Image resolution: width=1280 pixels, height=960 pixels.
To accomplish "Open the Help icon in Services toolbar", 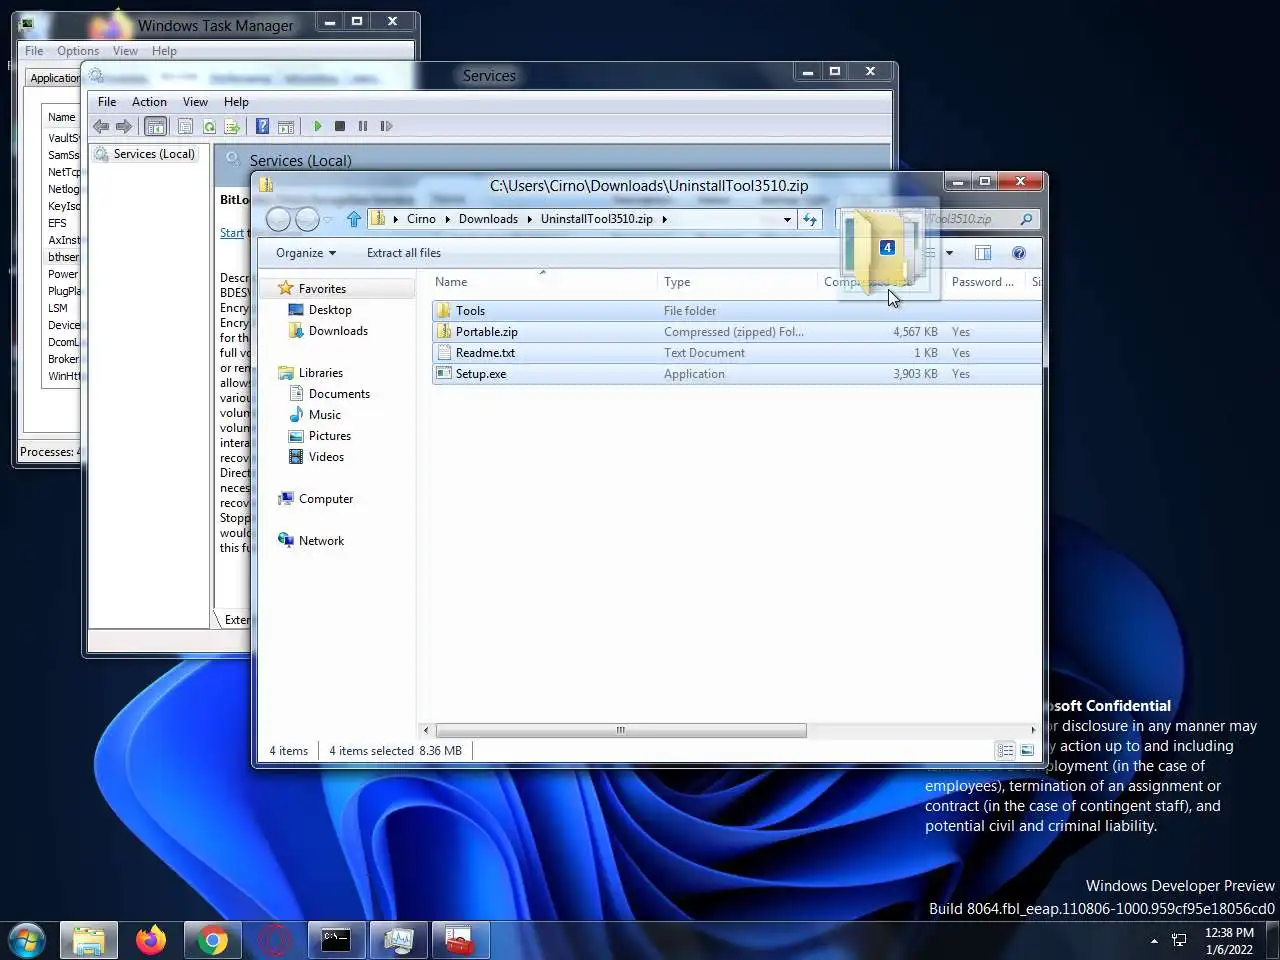I will coord(262,126).
